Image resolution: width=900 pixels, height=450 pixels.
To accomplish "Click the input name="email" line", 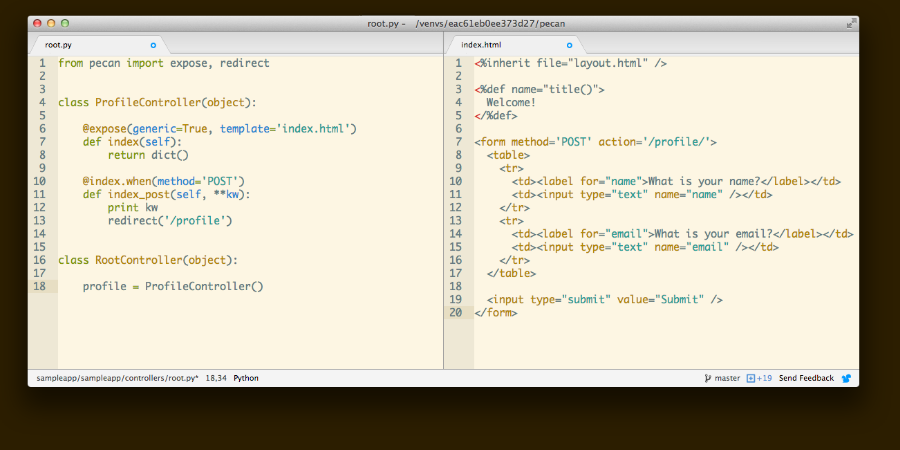I will click(x=645, y=247).
